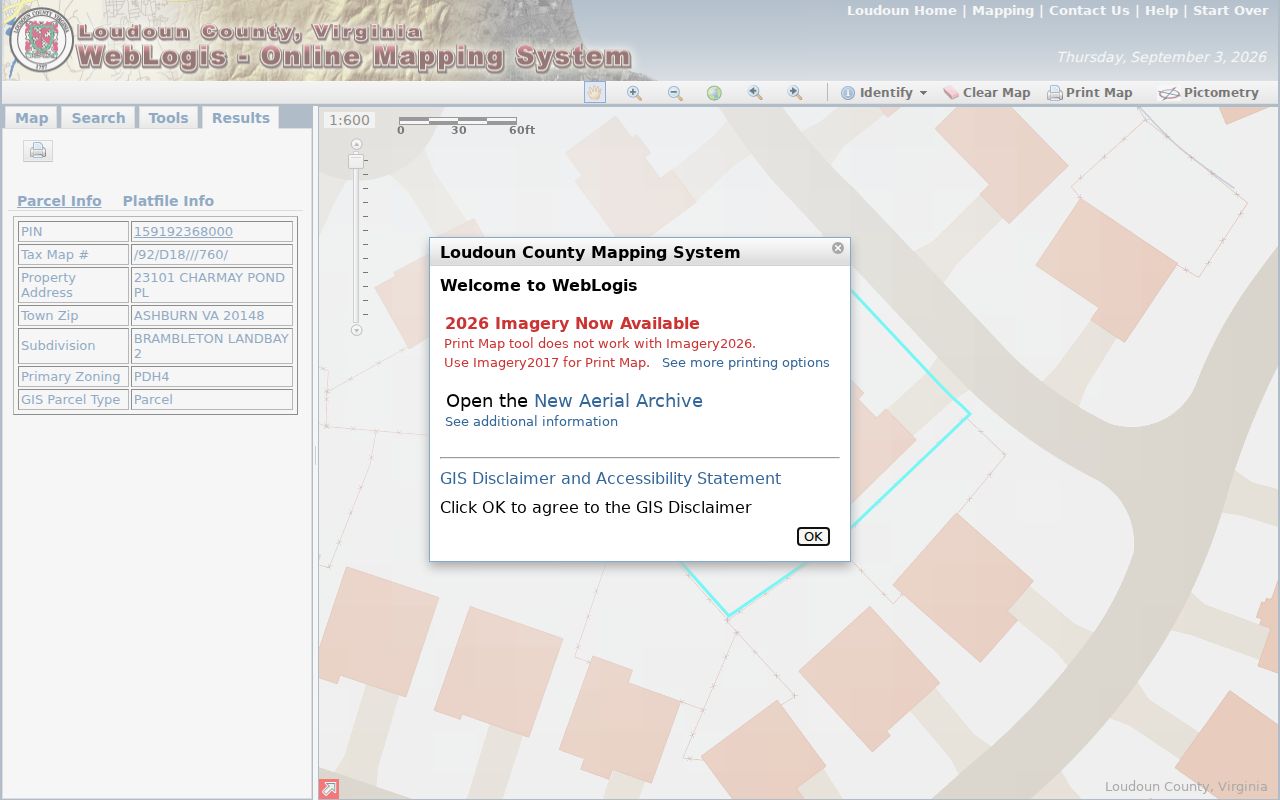This screenshot has width=1280, height=800.
Task: Click OK to agree to the disclaimer
Action: (813, 537)
